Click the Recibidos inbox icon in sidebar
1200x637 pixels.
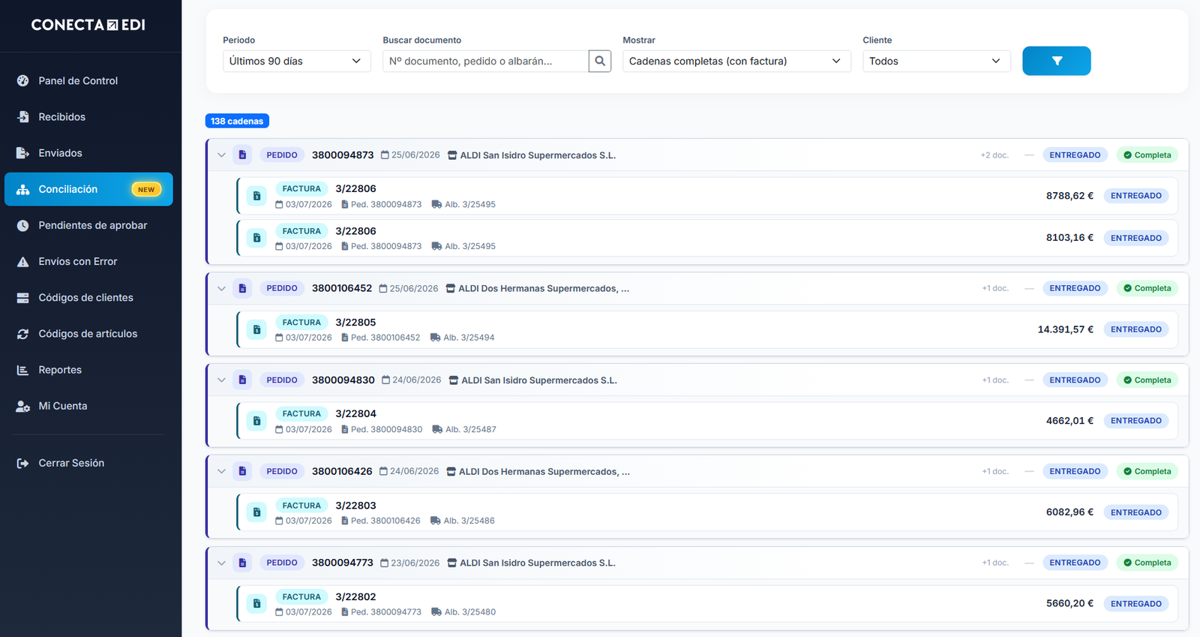click(x=23, y=117)
